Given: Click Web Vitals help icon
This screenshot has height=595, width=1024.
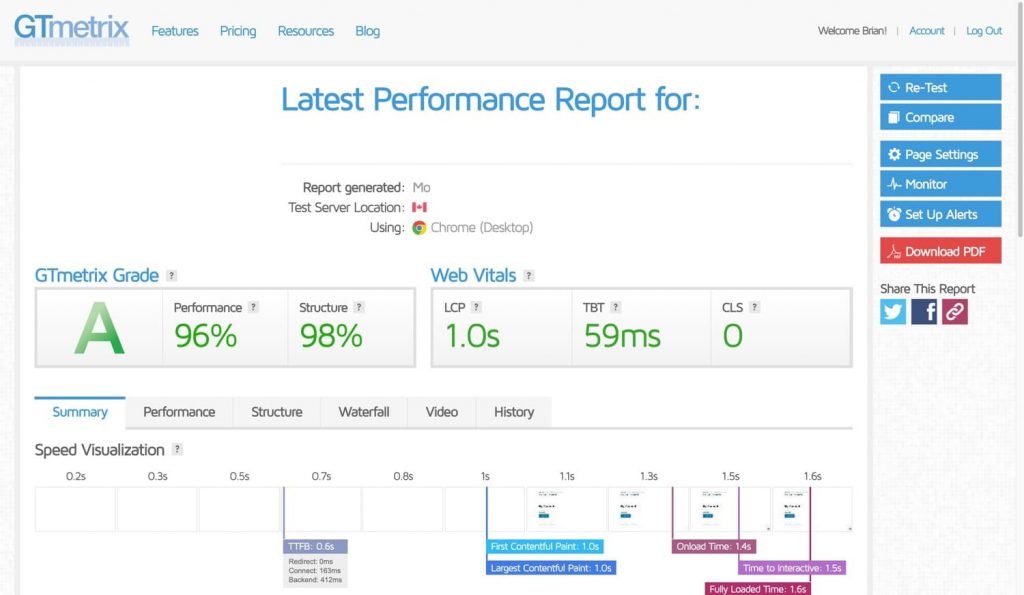Looking at the screenshot, I should [529, 276].
